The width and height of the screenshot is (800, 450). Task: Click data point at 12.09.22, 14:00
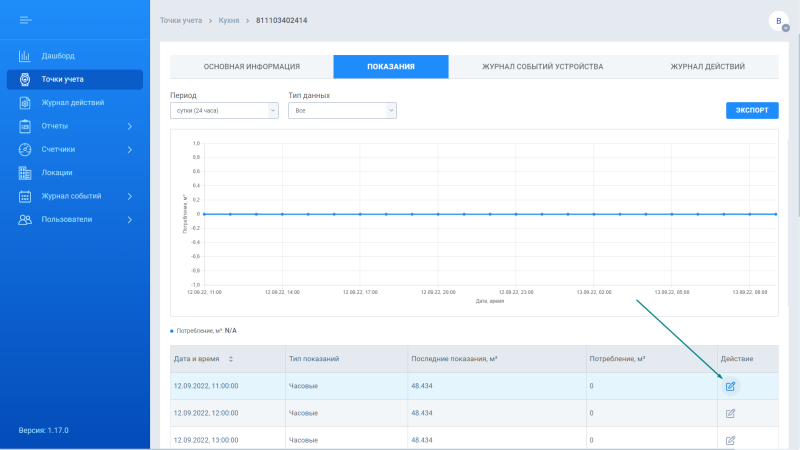pyautogui.click(x=282, y=214)
